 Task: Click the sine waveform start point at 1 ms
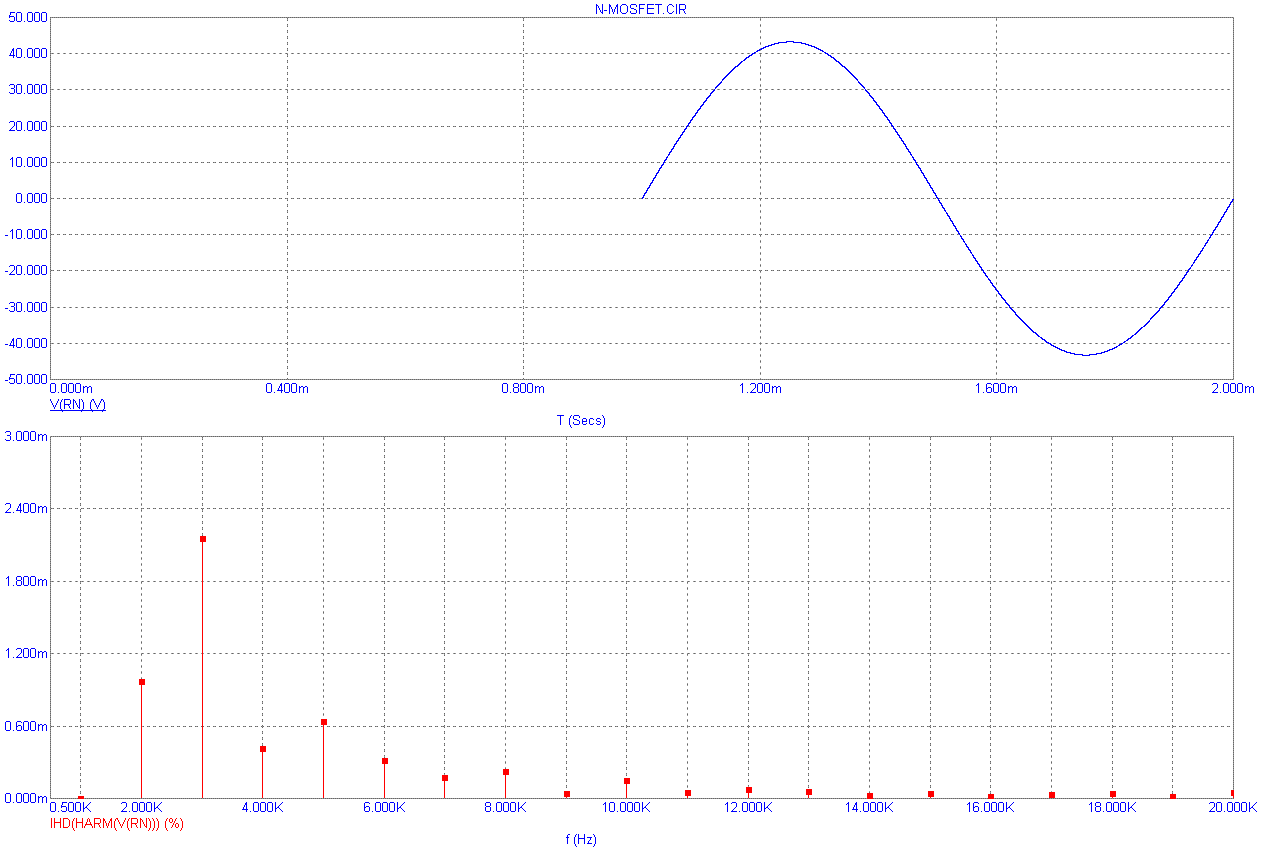pyautogui.click(x=642, y=197)
